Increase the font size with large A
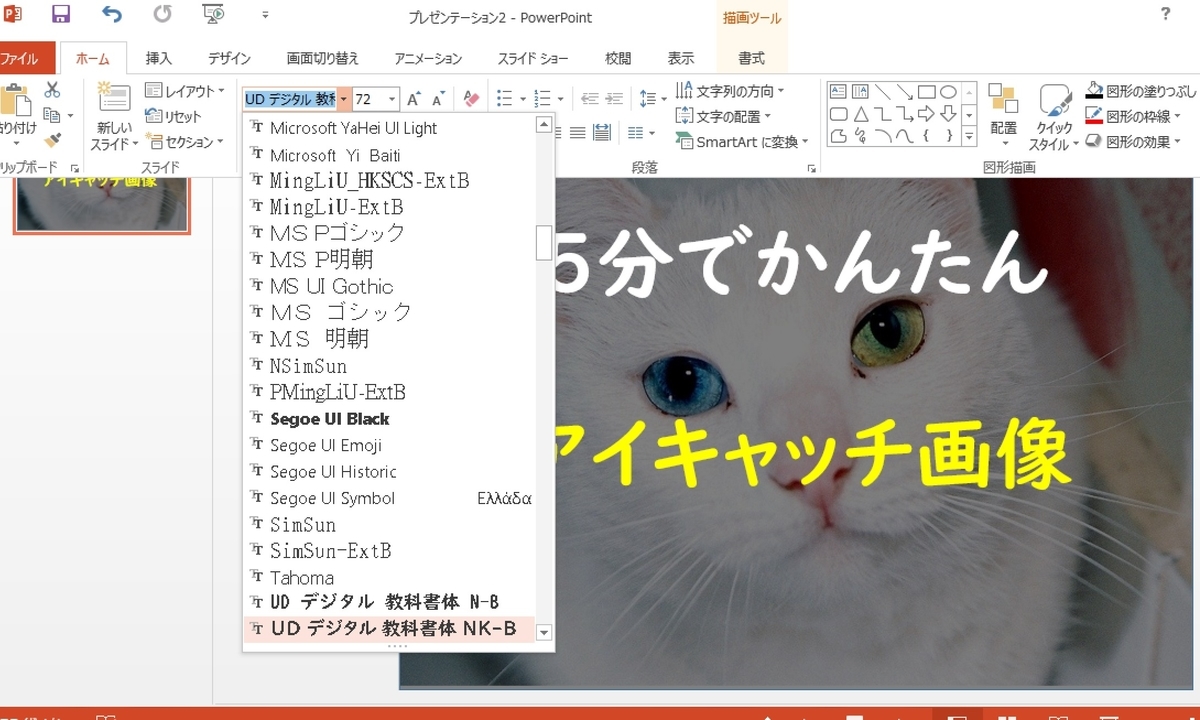 (x=412, y=99)
